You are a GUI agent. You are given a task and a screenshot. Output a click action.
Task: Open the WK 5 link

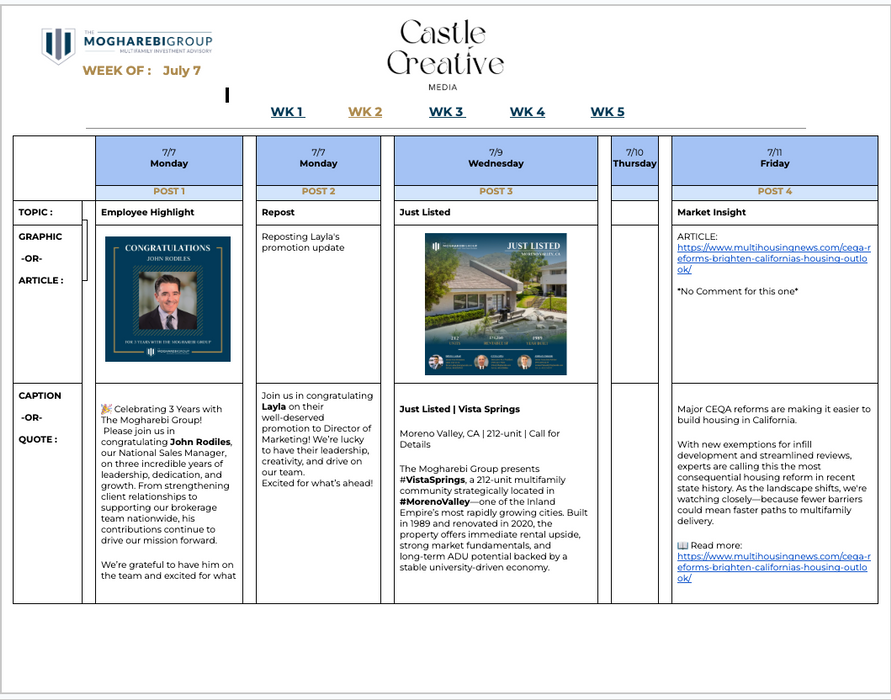607,112
